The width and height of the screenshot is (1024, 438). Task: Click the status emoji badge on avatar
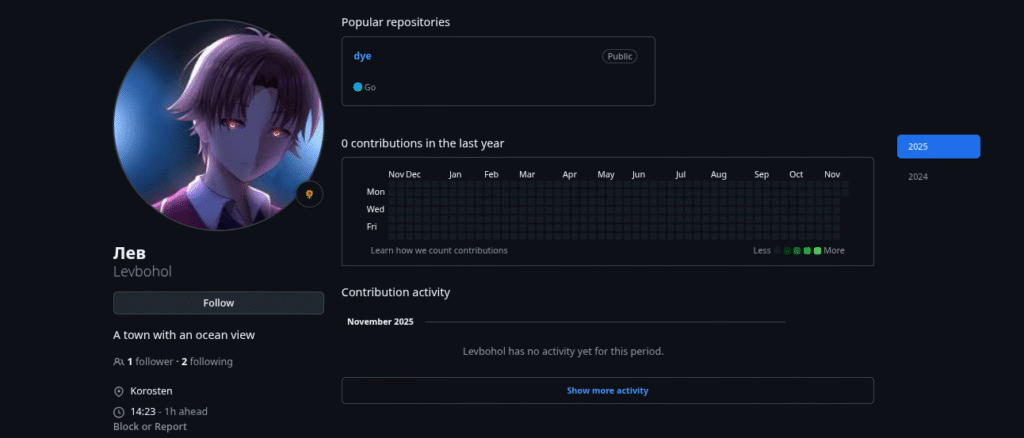310,194
